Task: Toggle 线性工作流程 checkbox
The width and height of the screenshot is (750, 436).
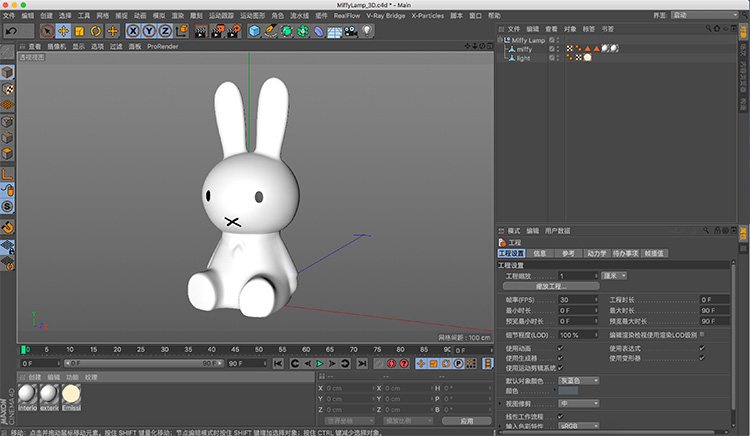Action: [x=561, y=416]
